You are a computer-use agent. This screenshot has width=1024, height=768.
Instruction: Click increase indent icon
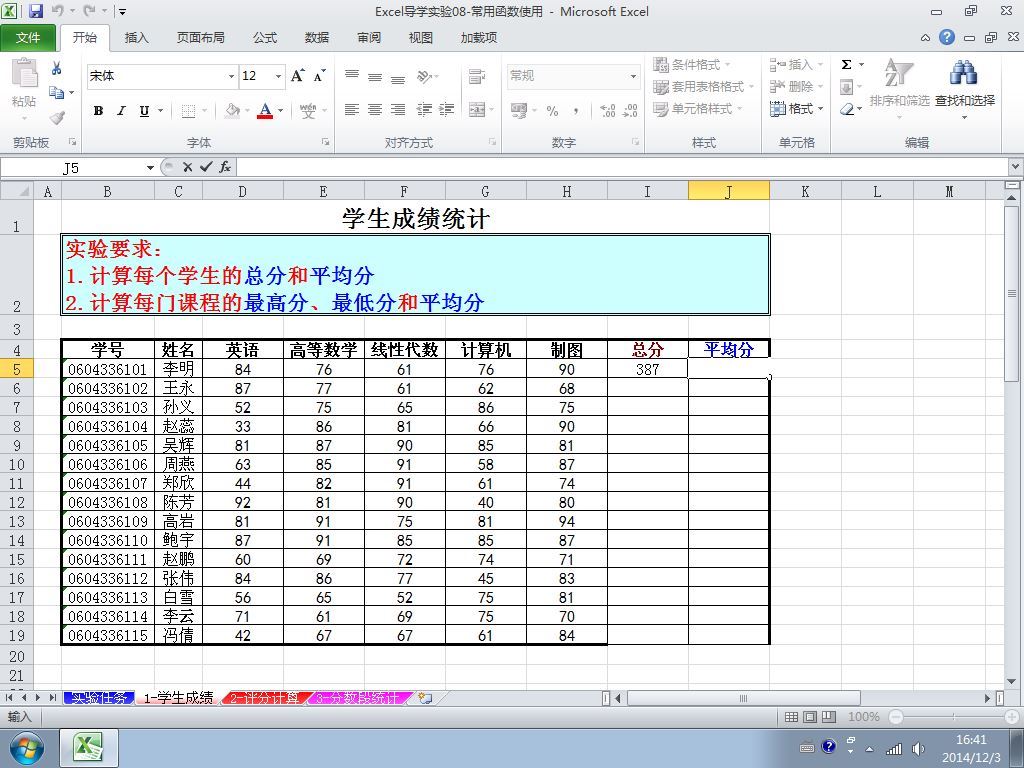447,110
